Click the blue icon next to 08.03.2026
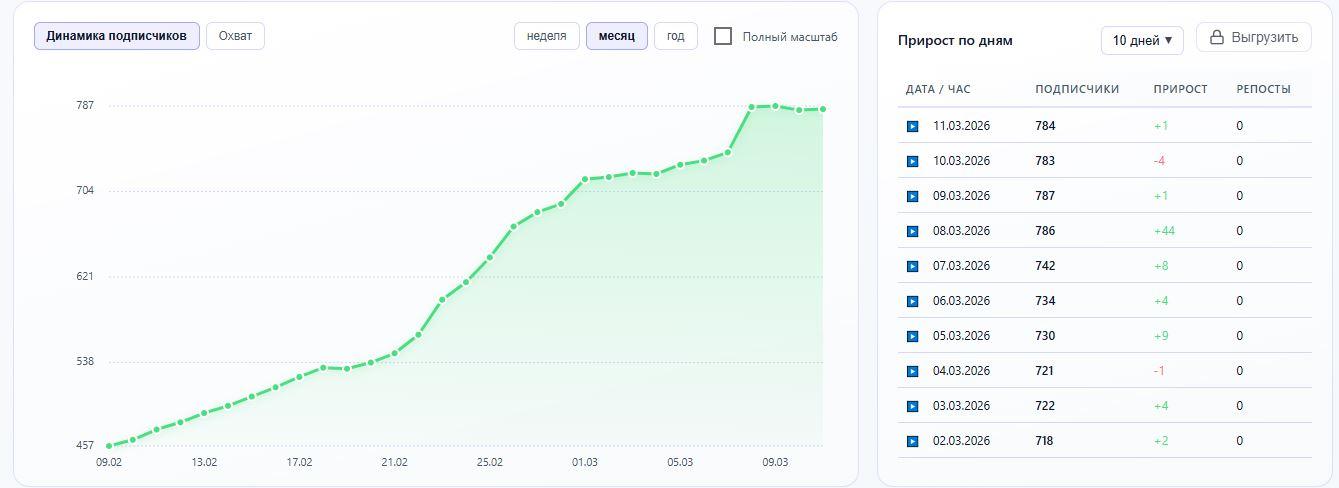 click(912, 231)
